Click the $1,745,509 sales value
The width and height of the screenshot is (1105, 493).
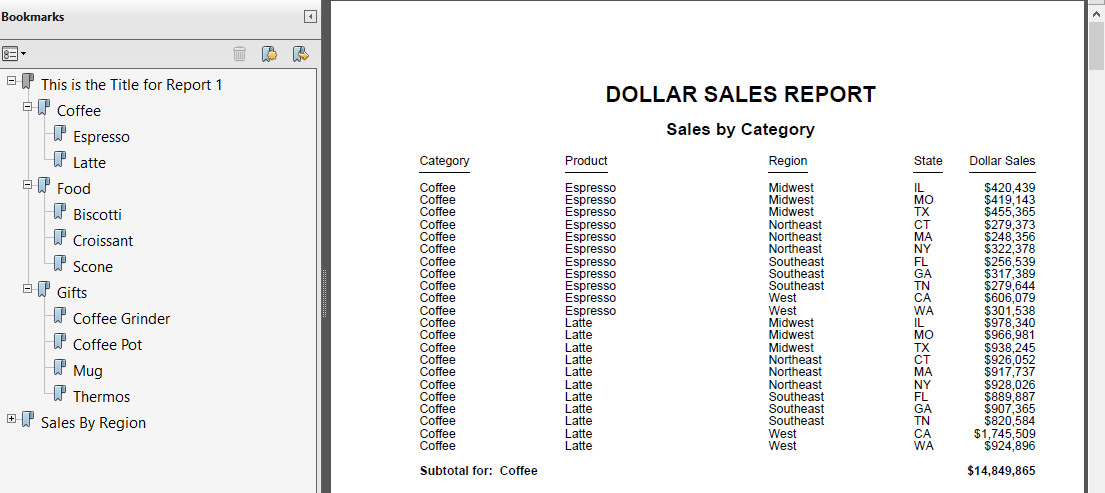point(1005,434)
